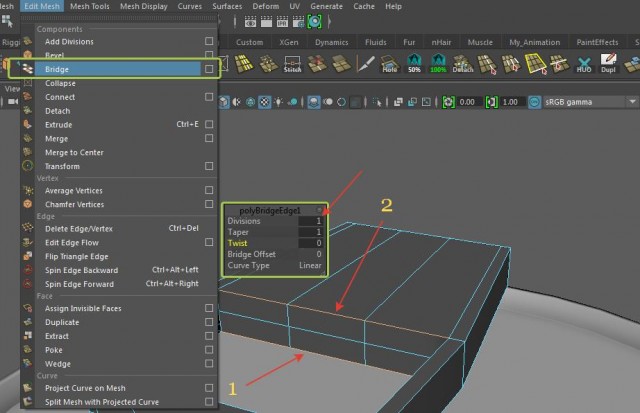Click the Hole shelf tool icon
The width and height of the screenshot is (640, 413).
click(389, 64)
